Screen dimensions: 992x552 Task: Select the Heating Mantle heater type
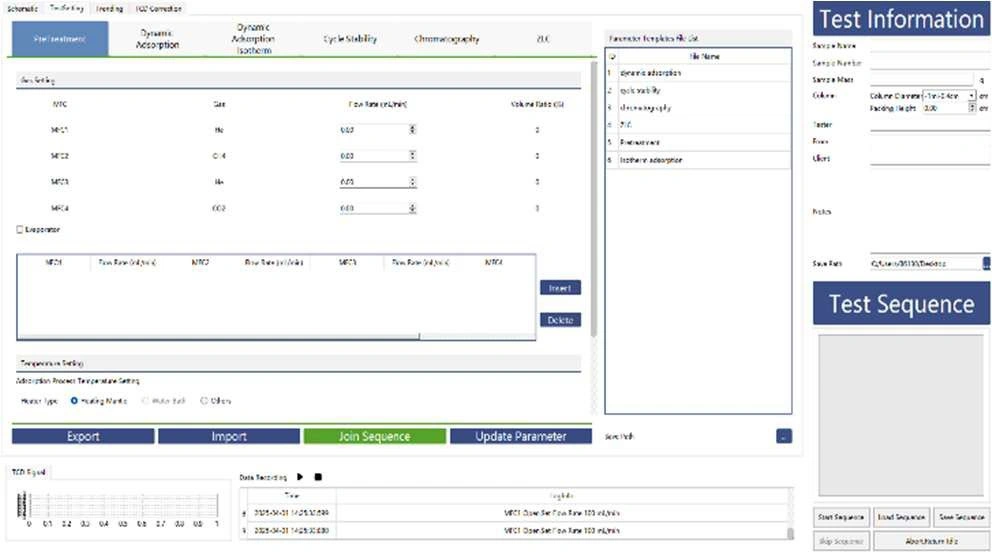point(74,401)
